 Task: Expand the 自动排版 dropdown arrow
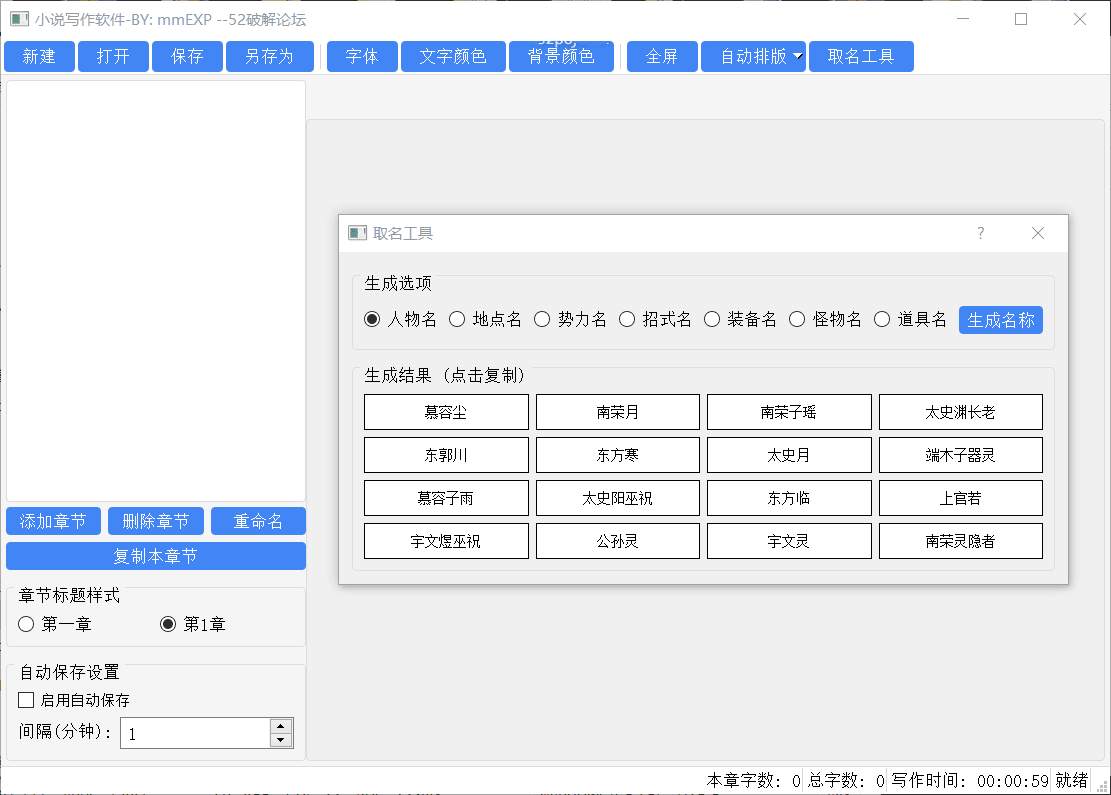(797, 57)
